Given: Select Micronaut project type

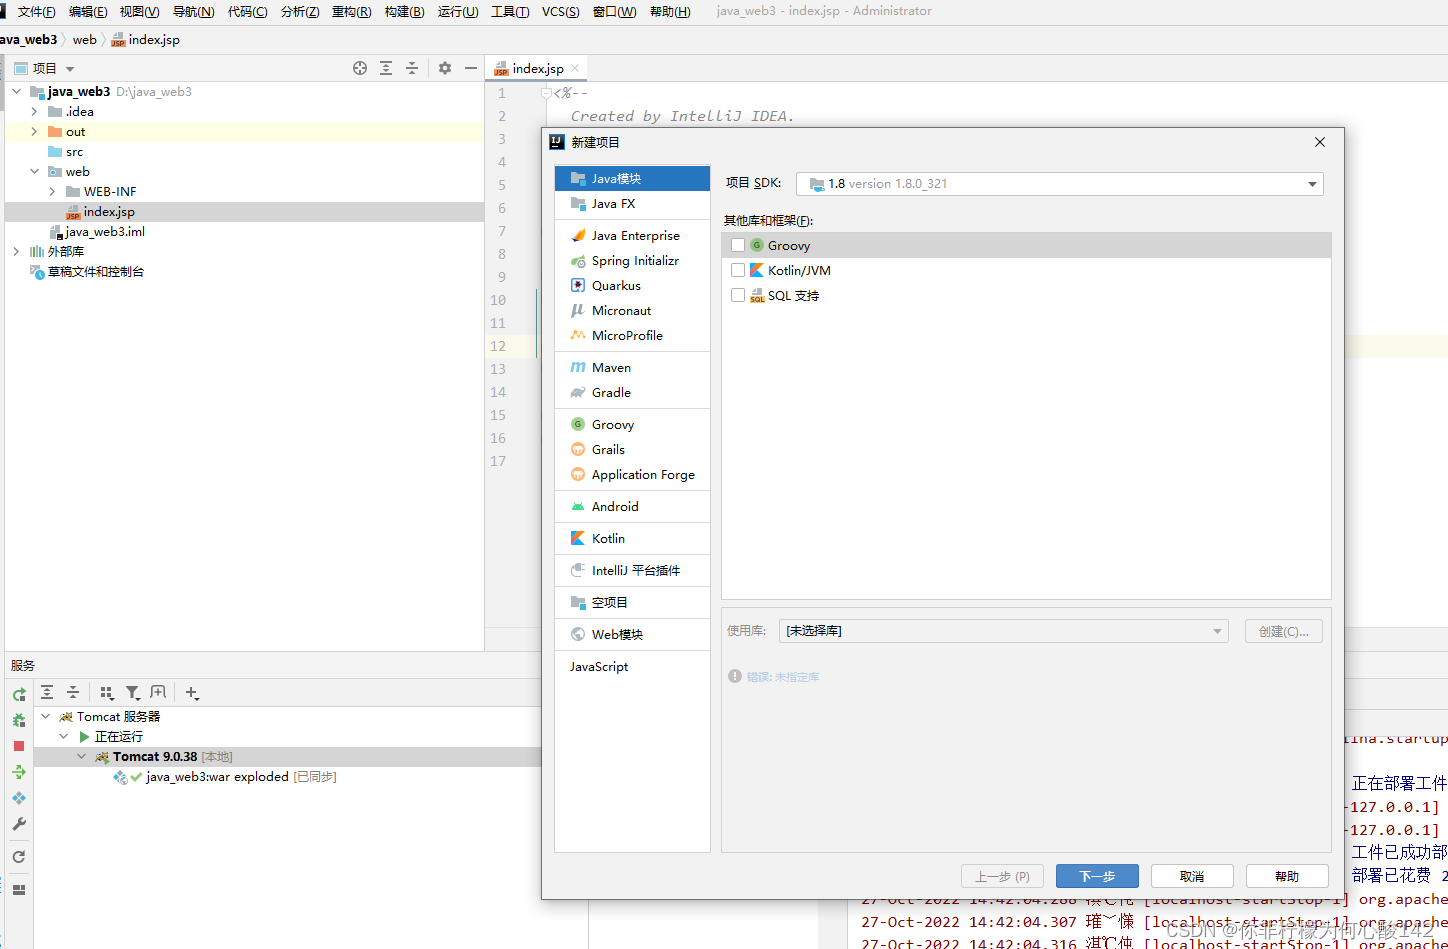Looking at the screenshot, I should tap(632, 311).
